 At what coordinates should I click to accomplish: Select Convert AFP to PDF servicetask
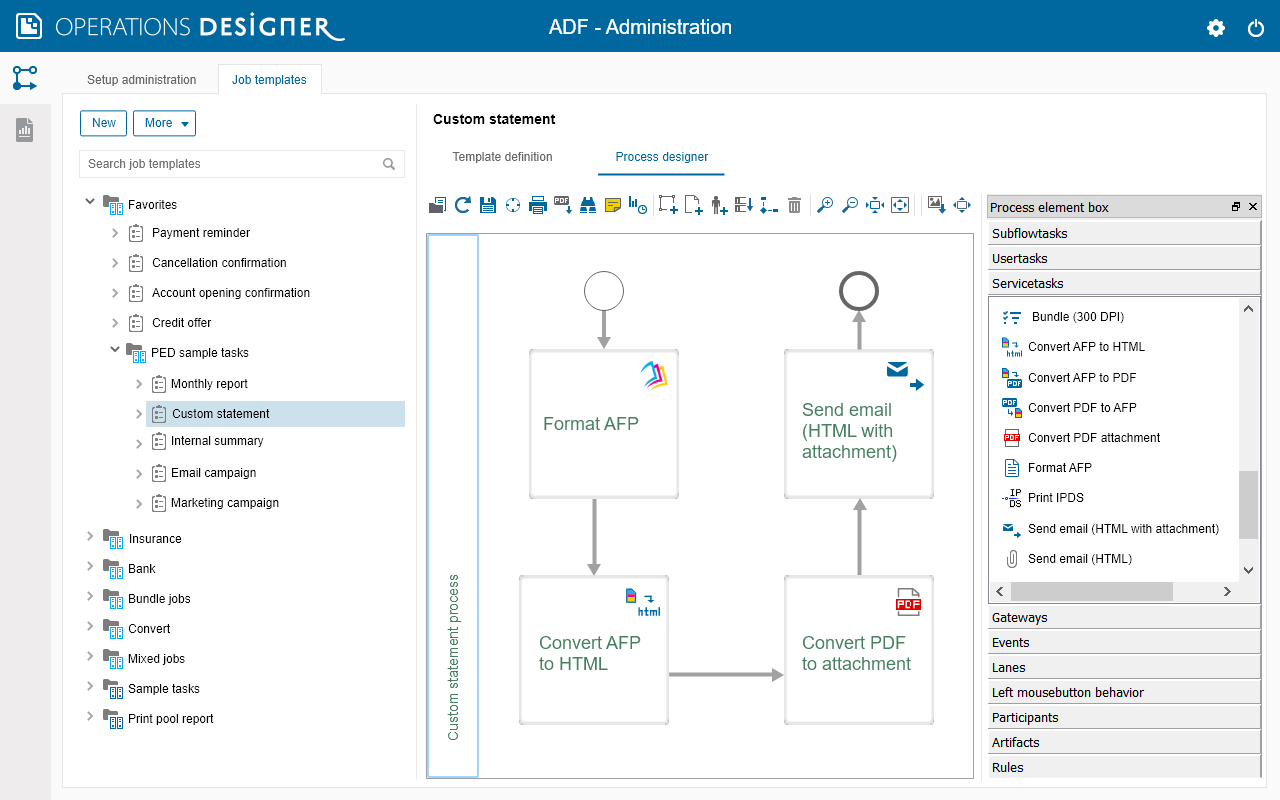pos(1081,378)
